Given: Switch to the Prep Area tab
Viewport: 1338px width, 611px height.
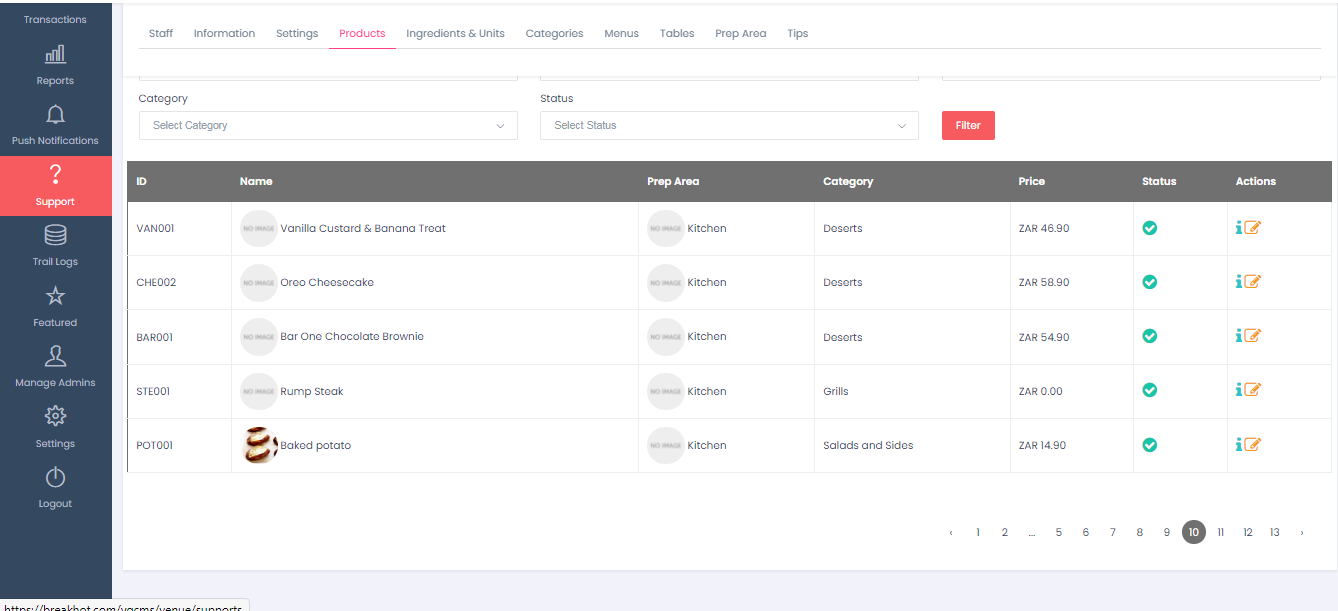Looking at the screenshot, I should 740,33.
